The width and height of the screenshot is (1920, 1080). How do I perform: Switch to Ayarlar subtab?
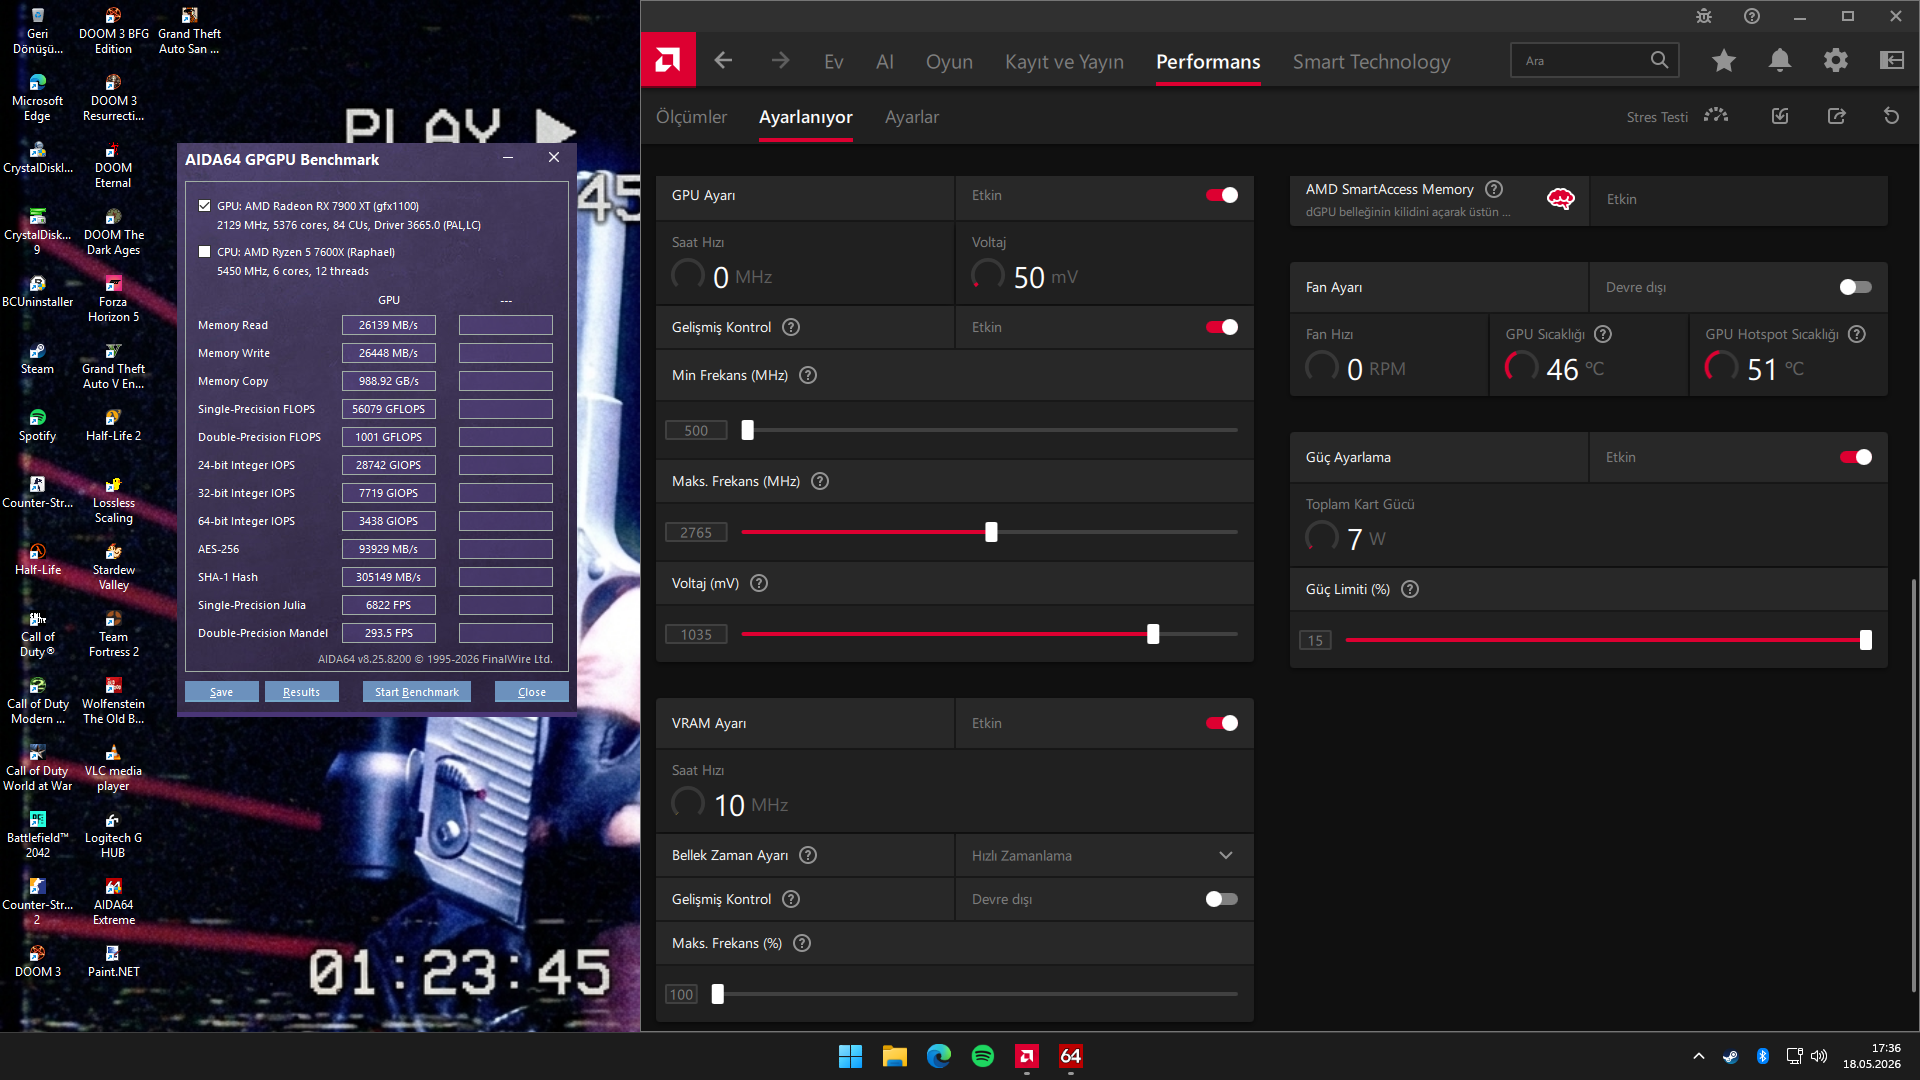(x=912, y=117)
